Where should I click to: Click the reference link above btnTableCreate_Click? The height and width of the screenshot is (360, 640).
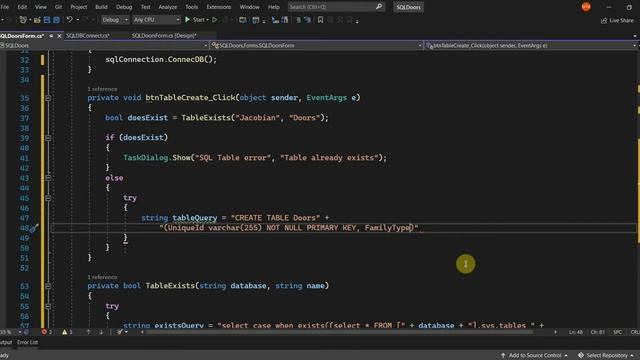tap(102, 89)
